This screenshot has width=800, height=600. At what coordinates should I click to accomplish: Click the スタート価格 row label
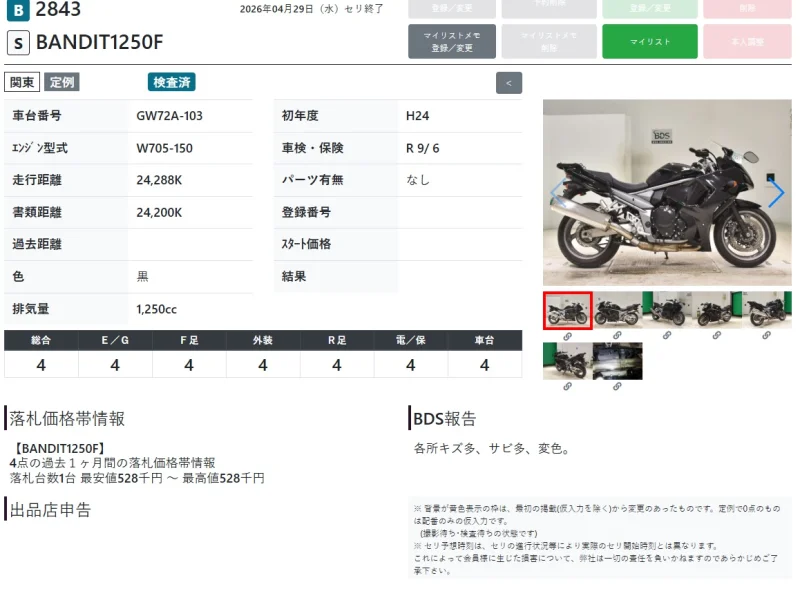coord(306,244)
